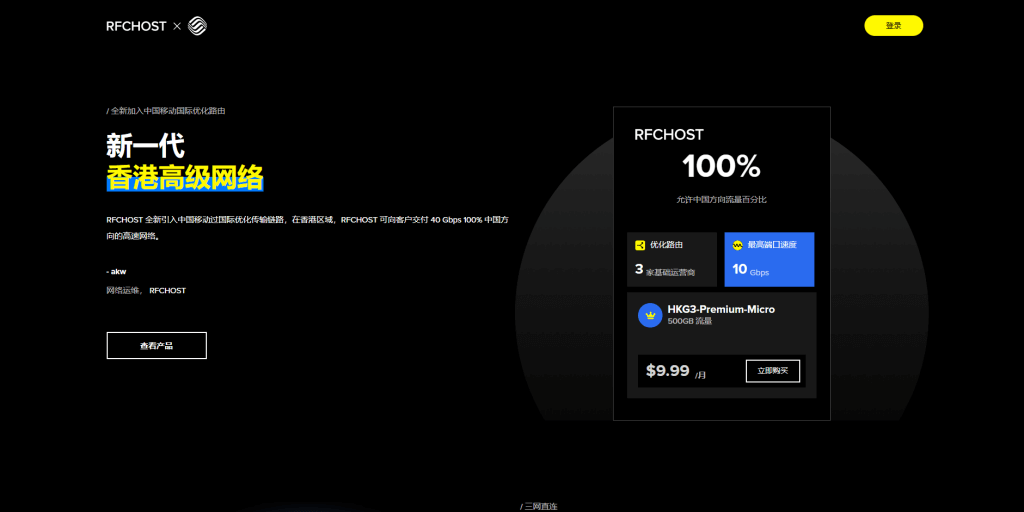Click the blue crown plan icon

pyautogui.click(x=651, y=315)
